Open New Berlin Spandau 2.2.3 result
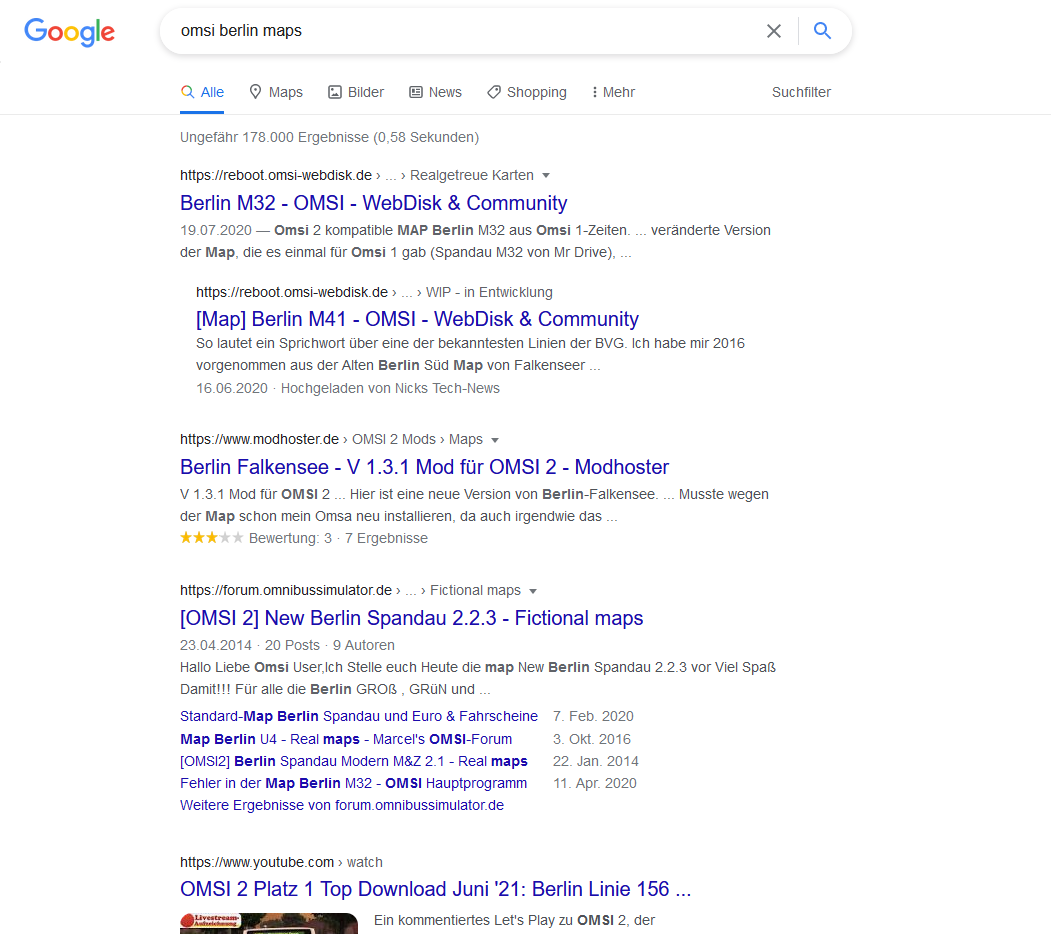This screenshot has width=1051, height=934. [411, 618]
